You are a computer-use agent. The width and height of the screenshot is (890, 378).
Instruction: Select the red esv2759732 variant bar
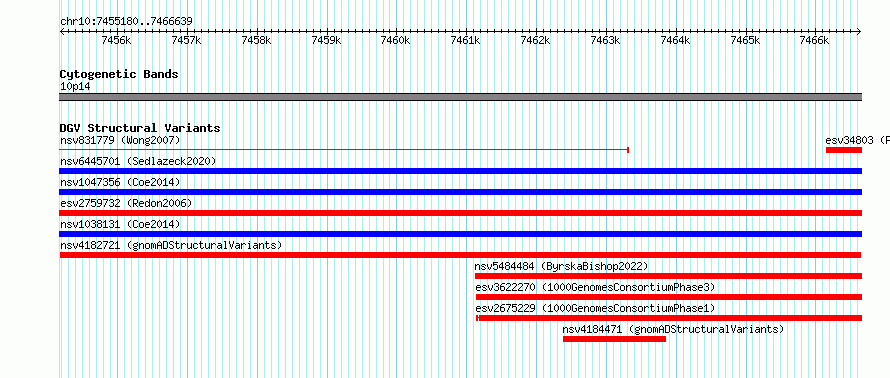[461, 213]
